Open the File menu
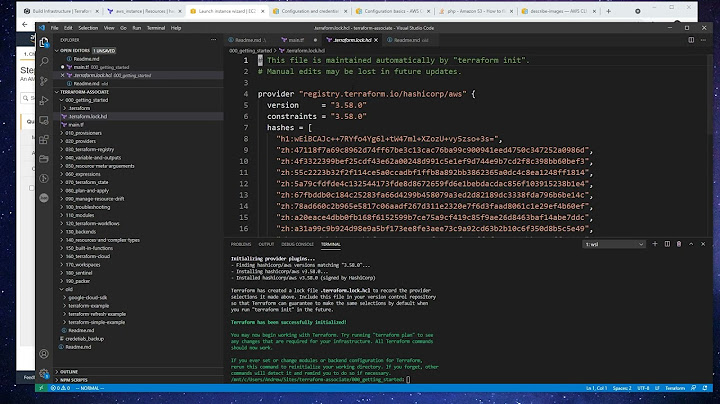 click(55, 28)
